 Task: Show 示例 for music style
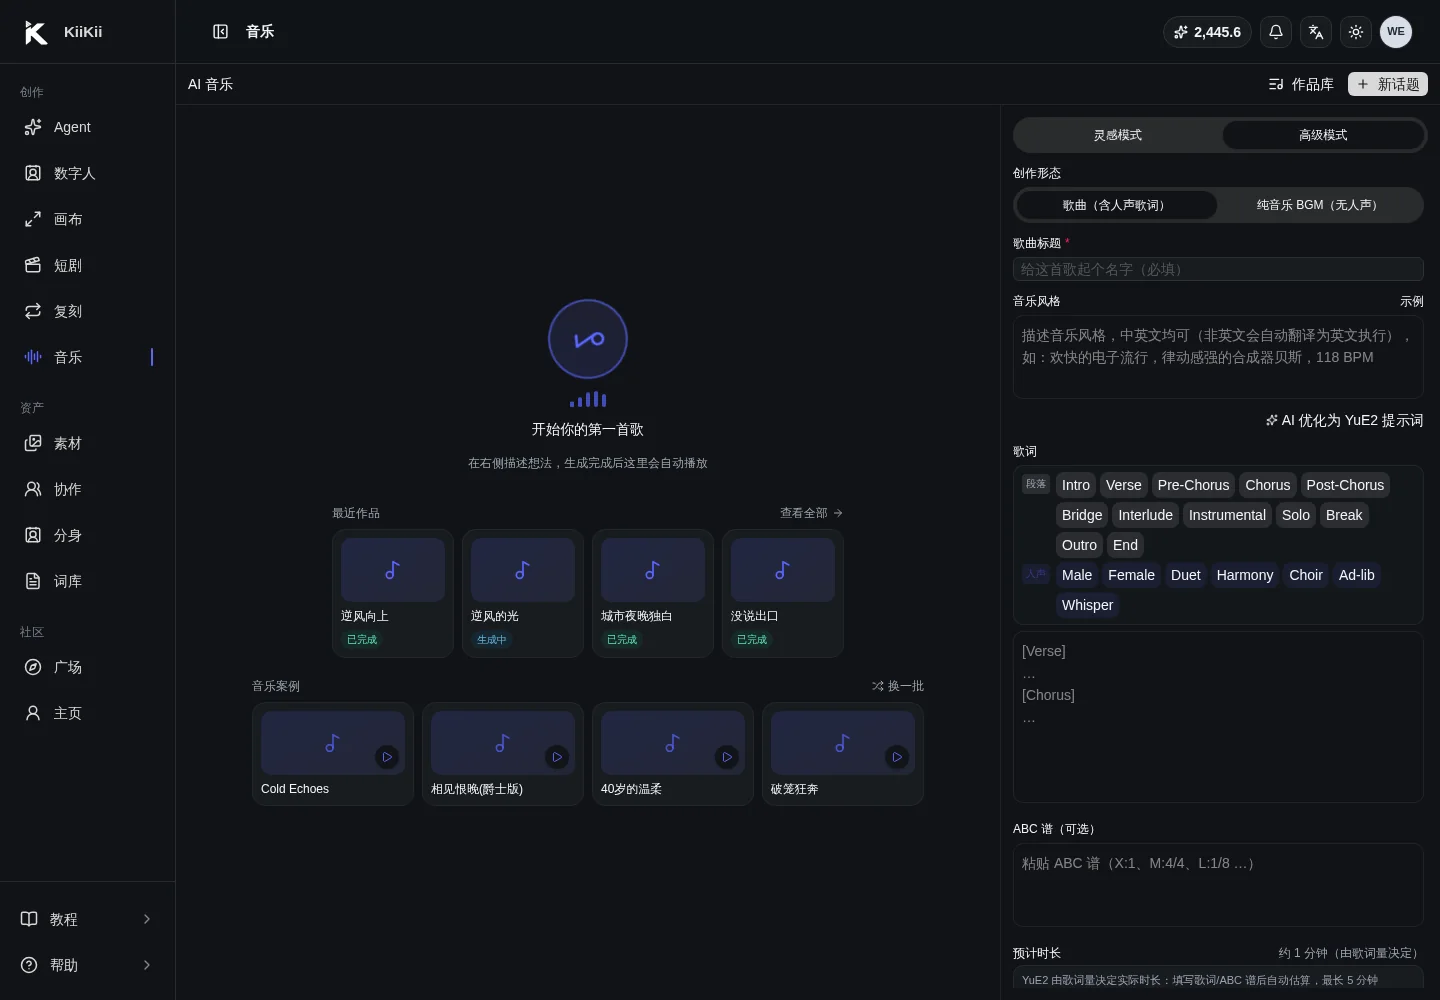click(x=1412, y=301)
